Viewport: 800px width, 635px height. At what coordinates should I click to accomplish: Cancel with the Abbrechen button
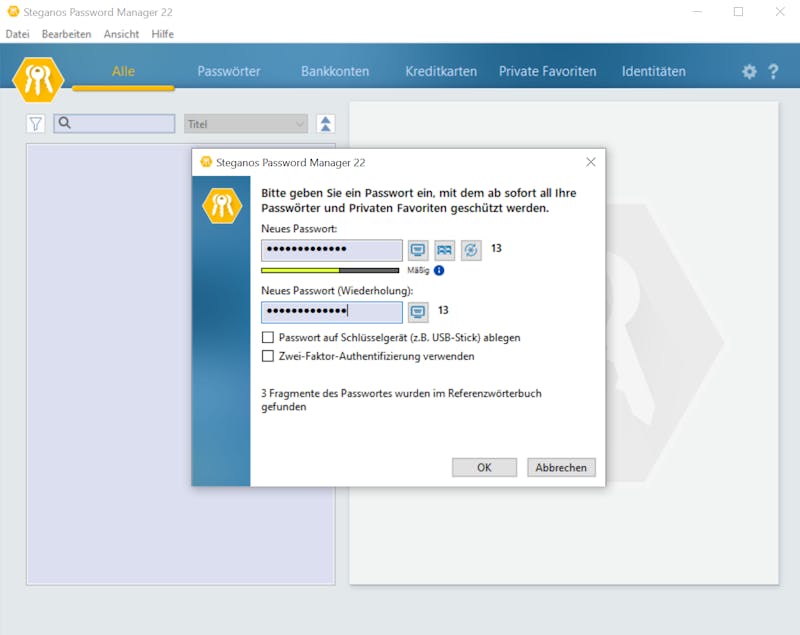(x=561, y=467)
